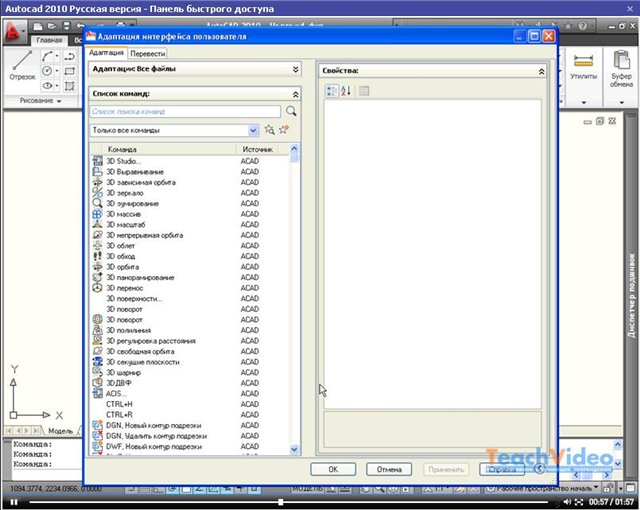
Task: Click the find command star-magnifier icon
Action: (269, 130)
